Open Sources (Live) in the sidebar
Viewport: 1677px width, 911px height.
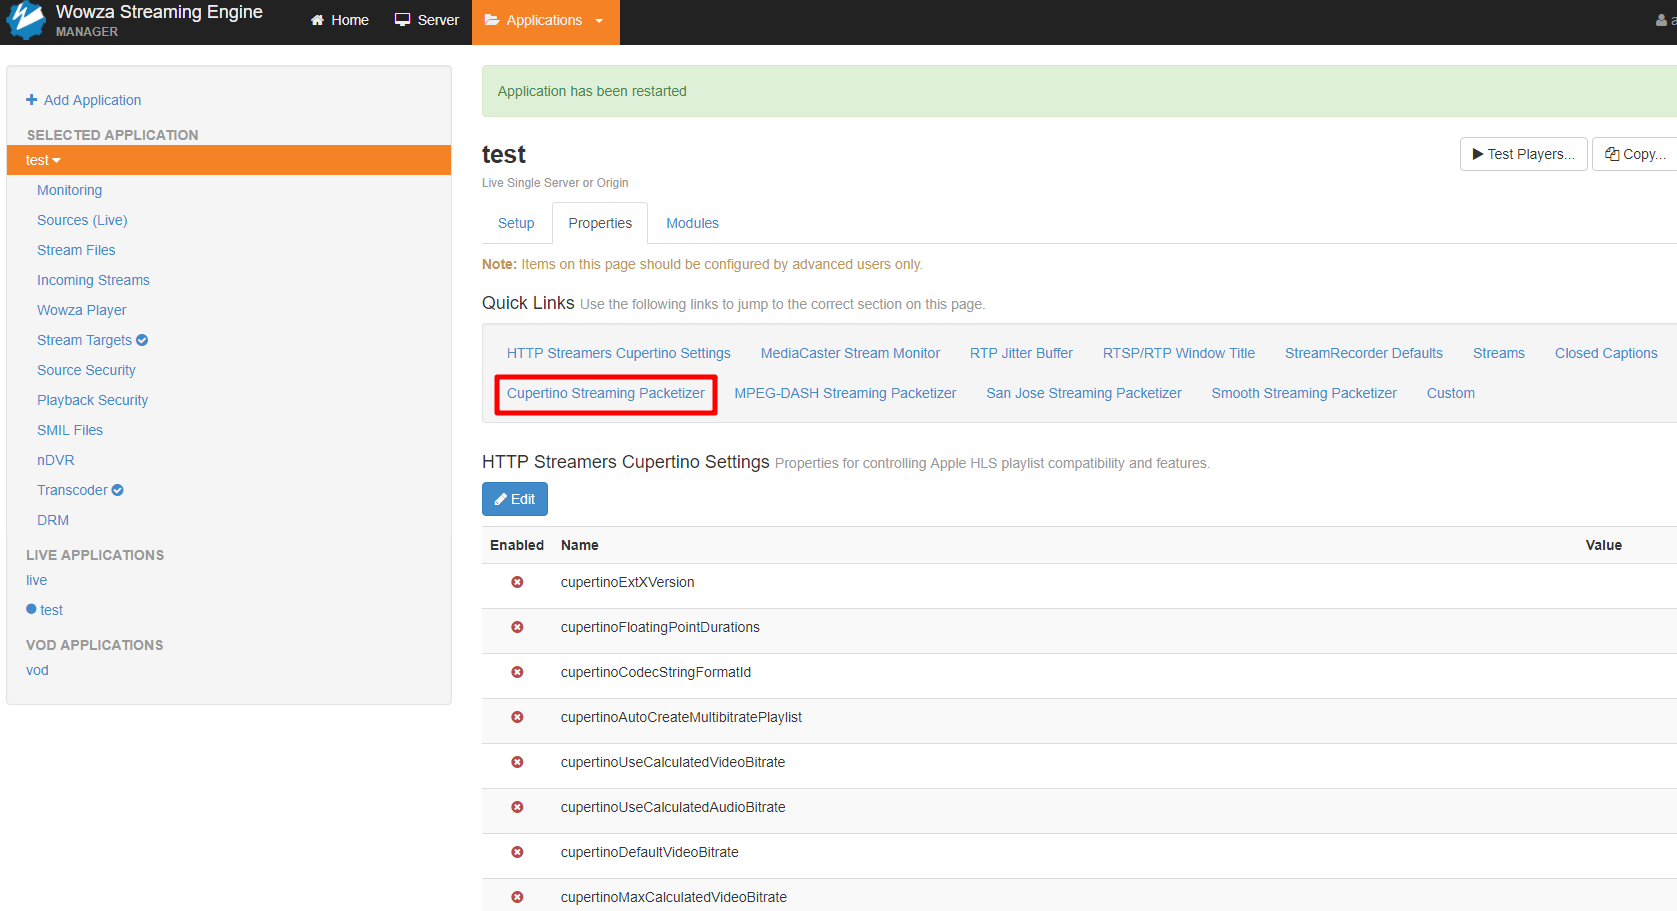point(82,220)
